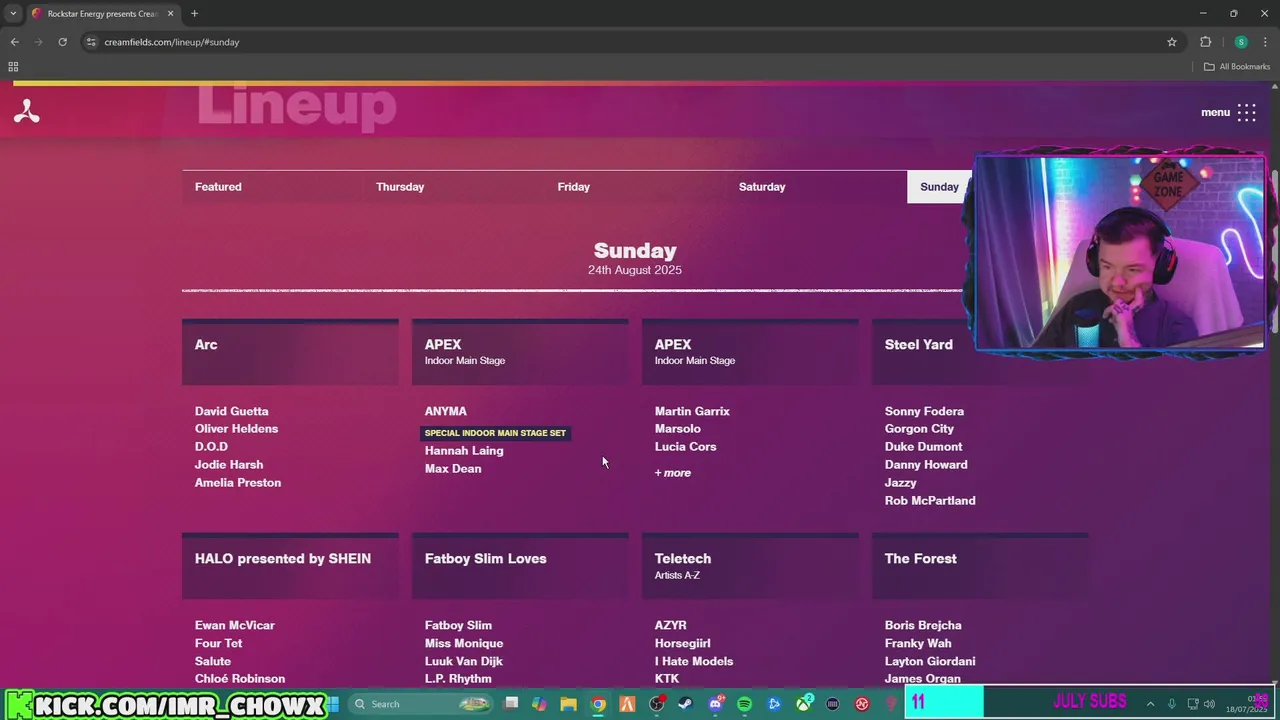
Task: Open volume control in system tray
Action: click(x=1209, y=704)
